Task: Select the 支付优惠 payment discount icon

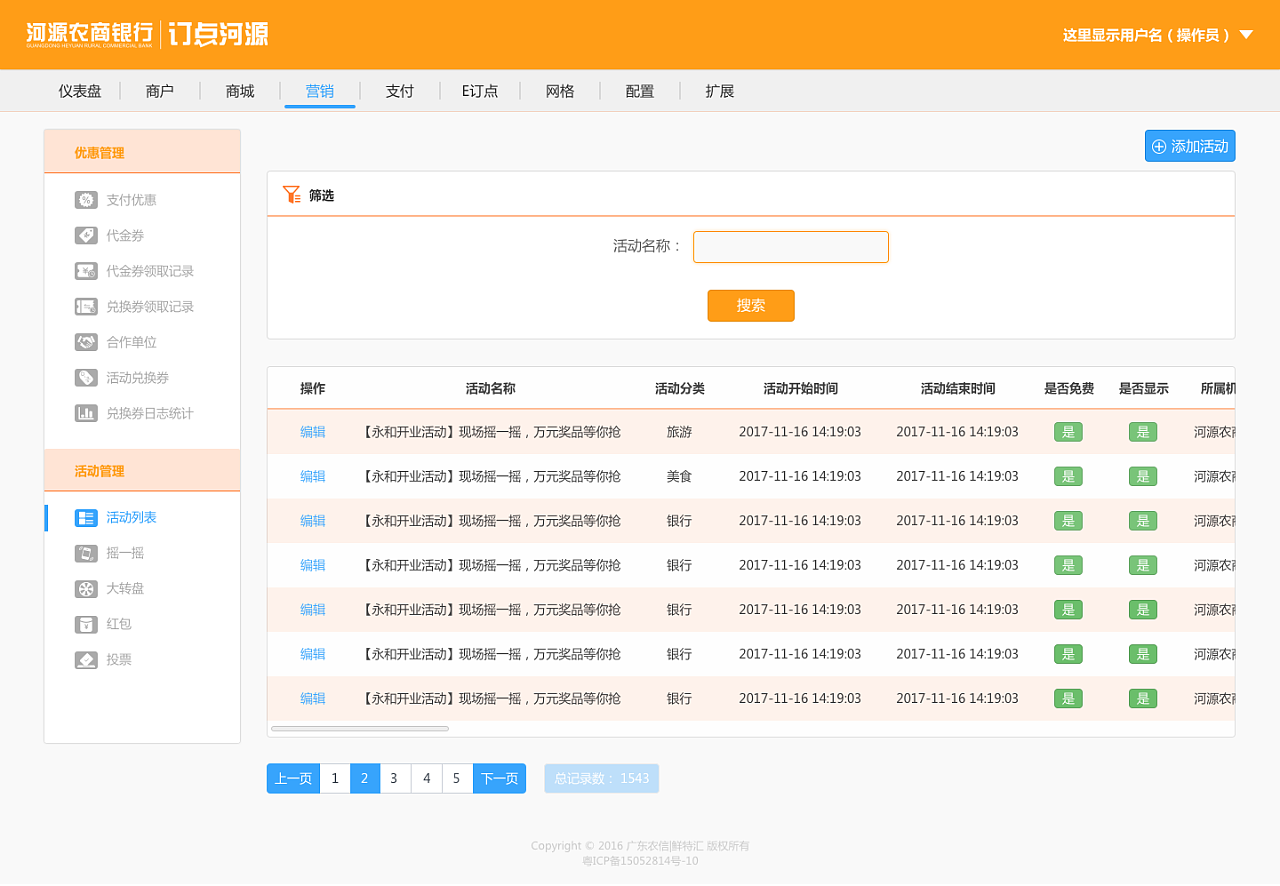Action: (x=84, y=199)
